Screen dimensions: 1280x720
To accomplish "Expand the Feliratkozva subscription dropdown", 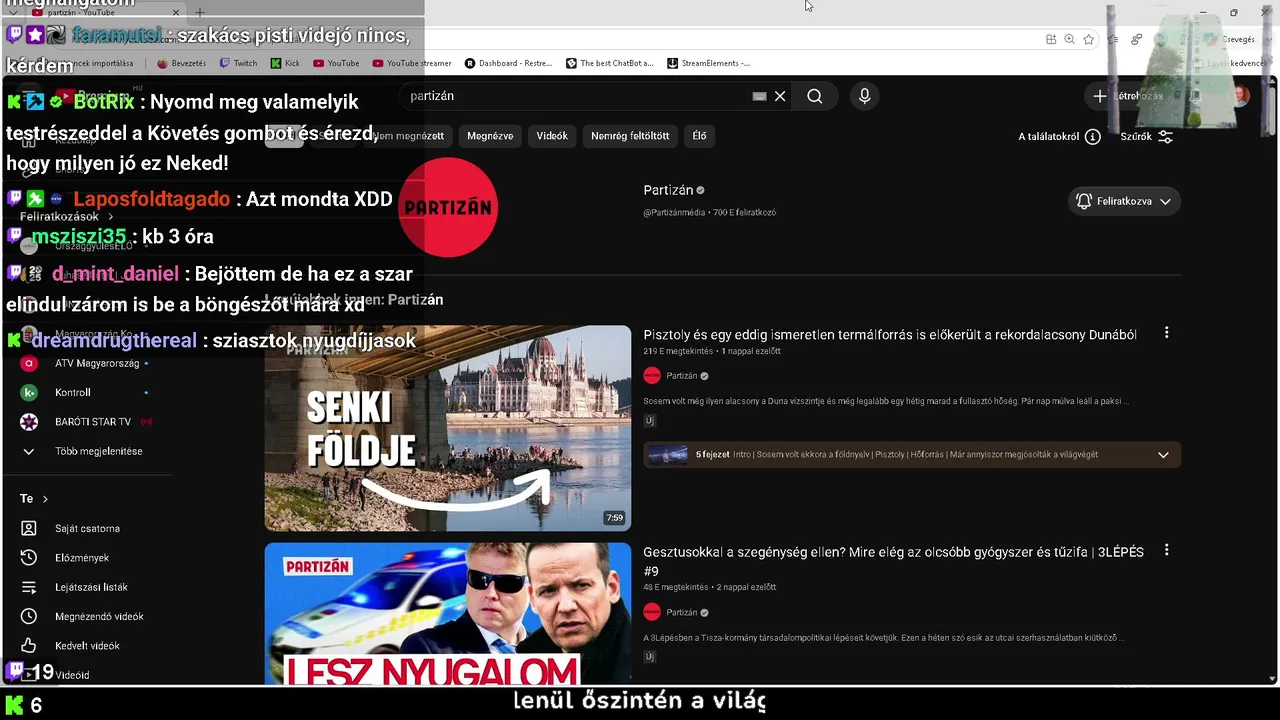I will tap(1124, 201).
